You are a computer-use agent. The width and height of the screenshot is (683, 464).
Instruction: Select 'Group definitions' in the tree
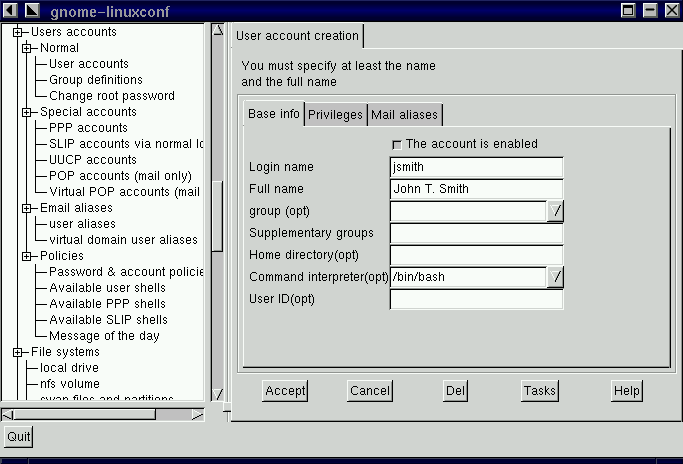pos(96,80)
